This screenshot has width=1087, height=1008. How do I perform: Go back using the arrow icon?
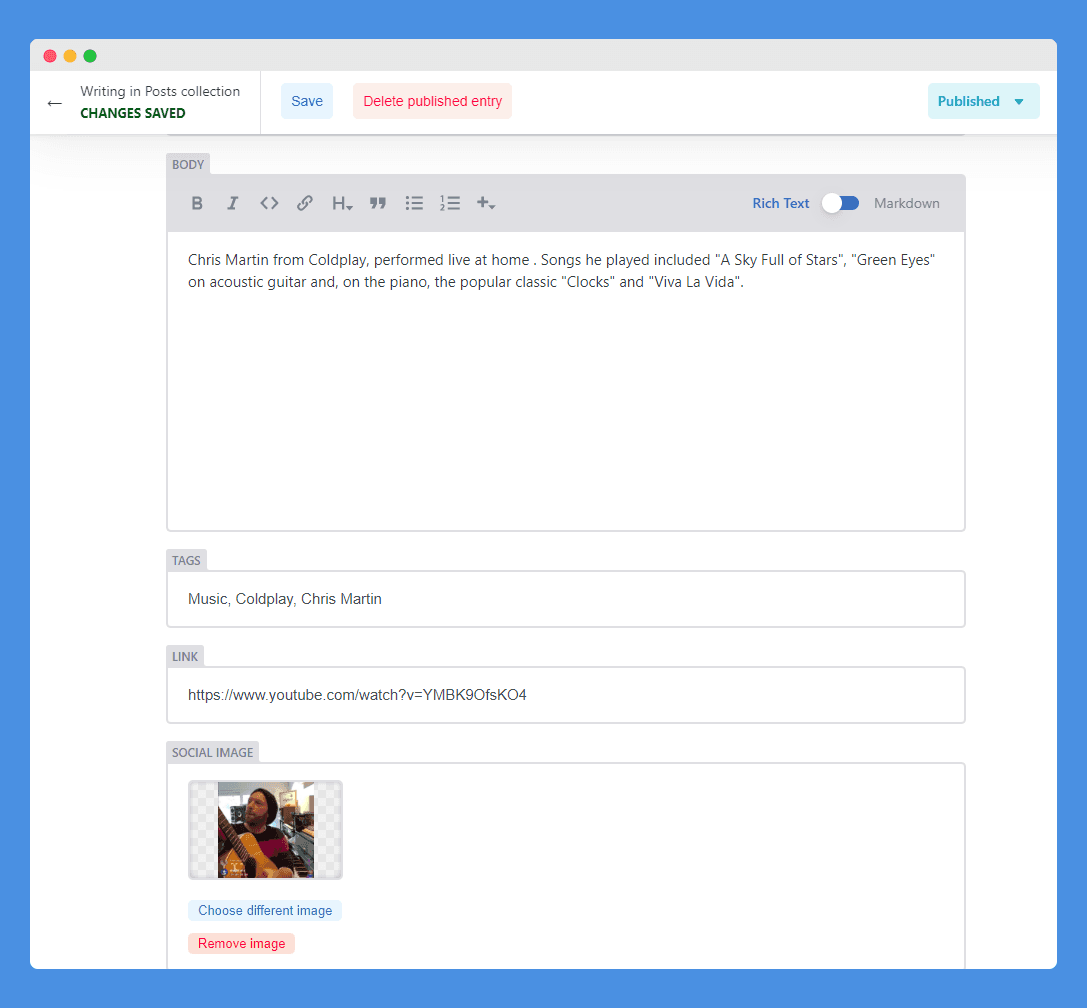coord(55,101)
